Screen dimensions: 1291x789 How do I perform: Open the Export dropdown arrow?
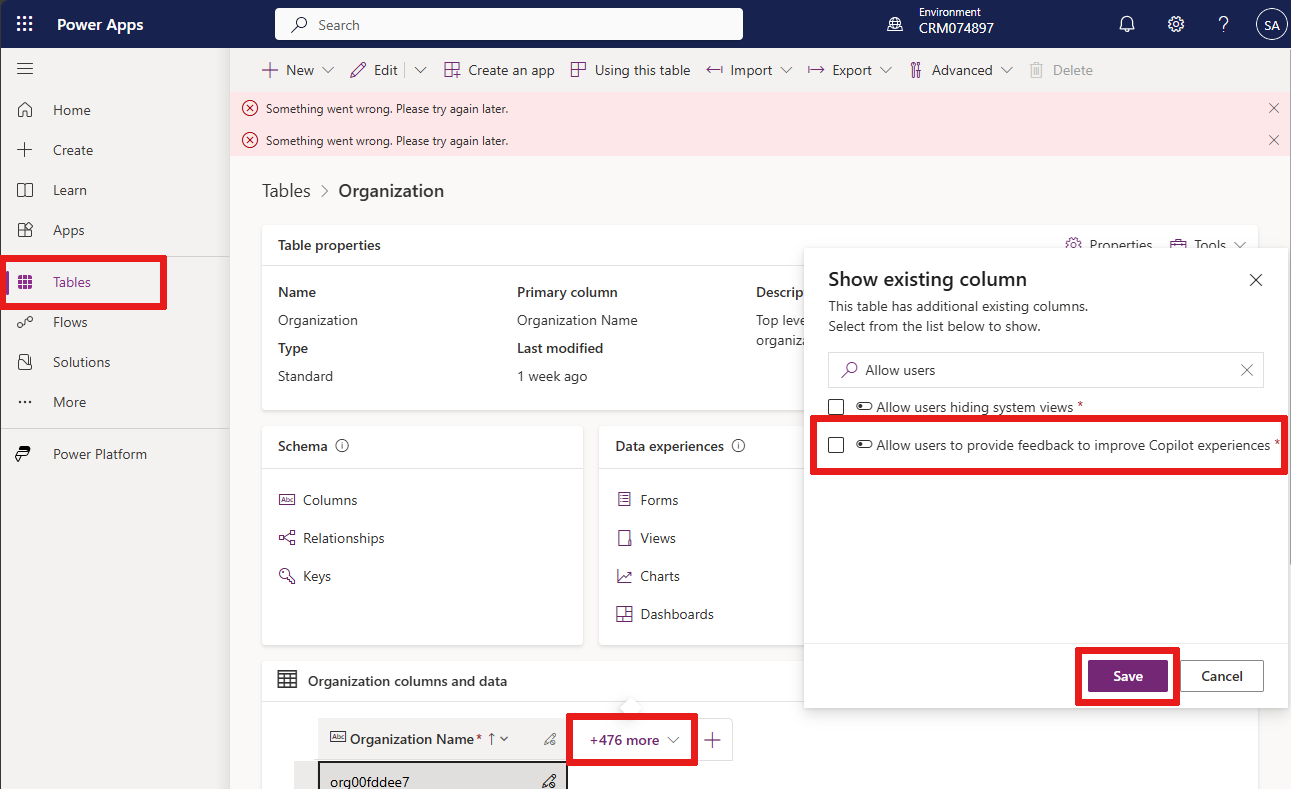[883, 70]
